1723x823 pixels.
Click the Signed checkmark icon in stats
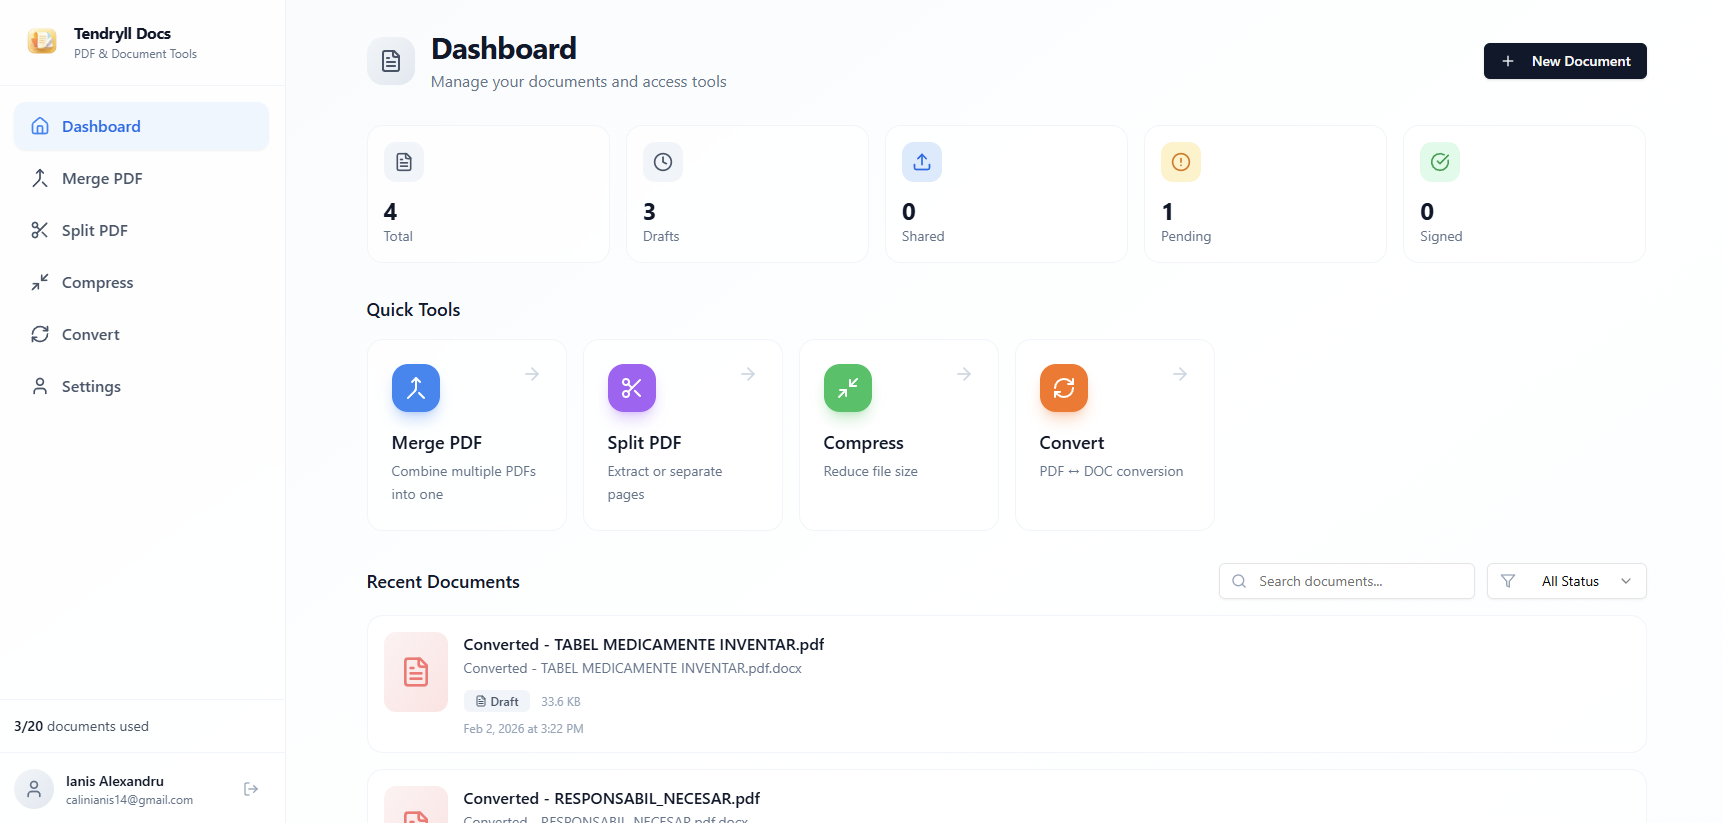(x=1439, y=162)
